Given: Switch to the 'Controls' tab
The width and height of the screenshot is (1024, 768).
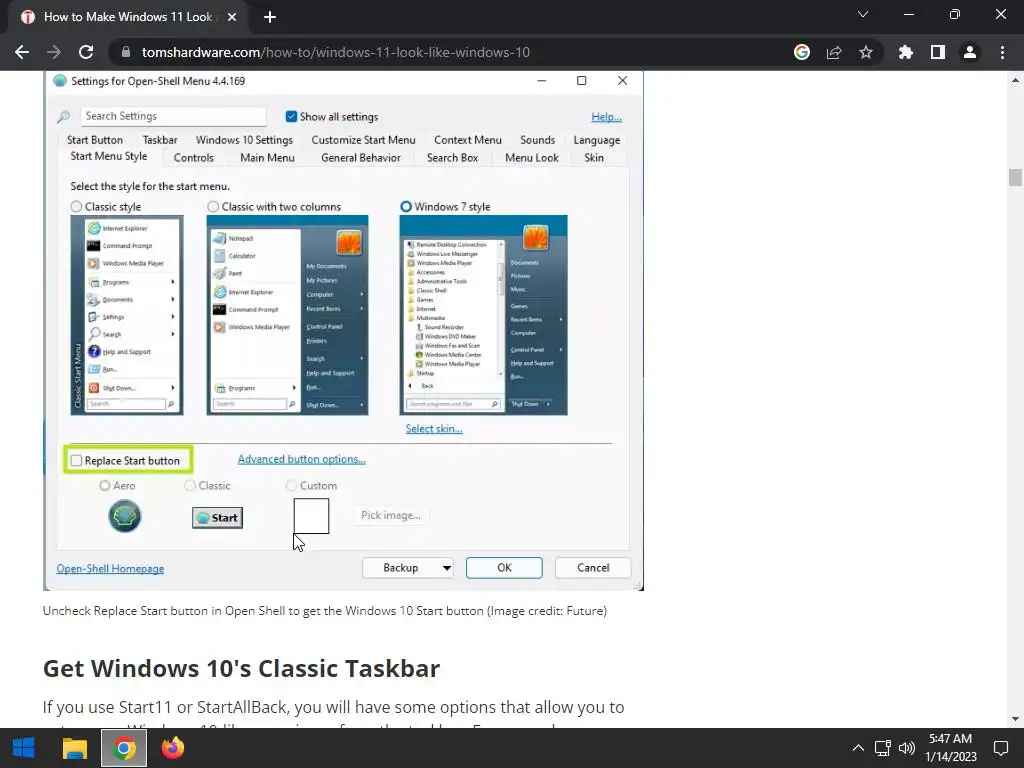Looking at the screenshot, I should (193, 157).
